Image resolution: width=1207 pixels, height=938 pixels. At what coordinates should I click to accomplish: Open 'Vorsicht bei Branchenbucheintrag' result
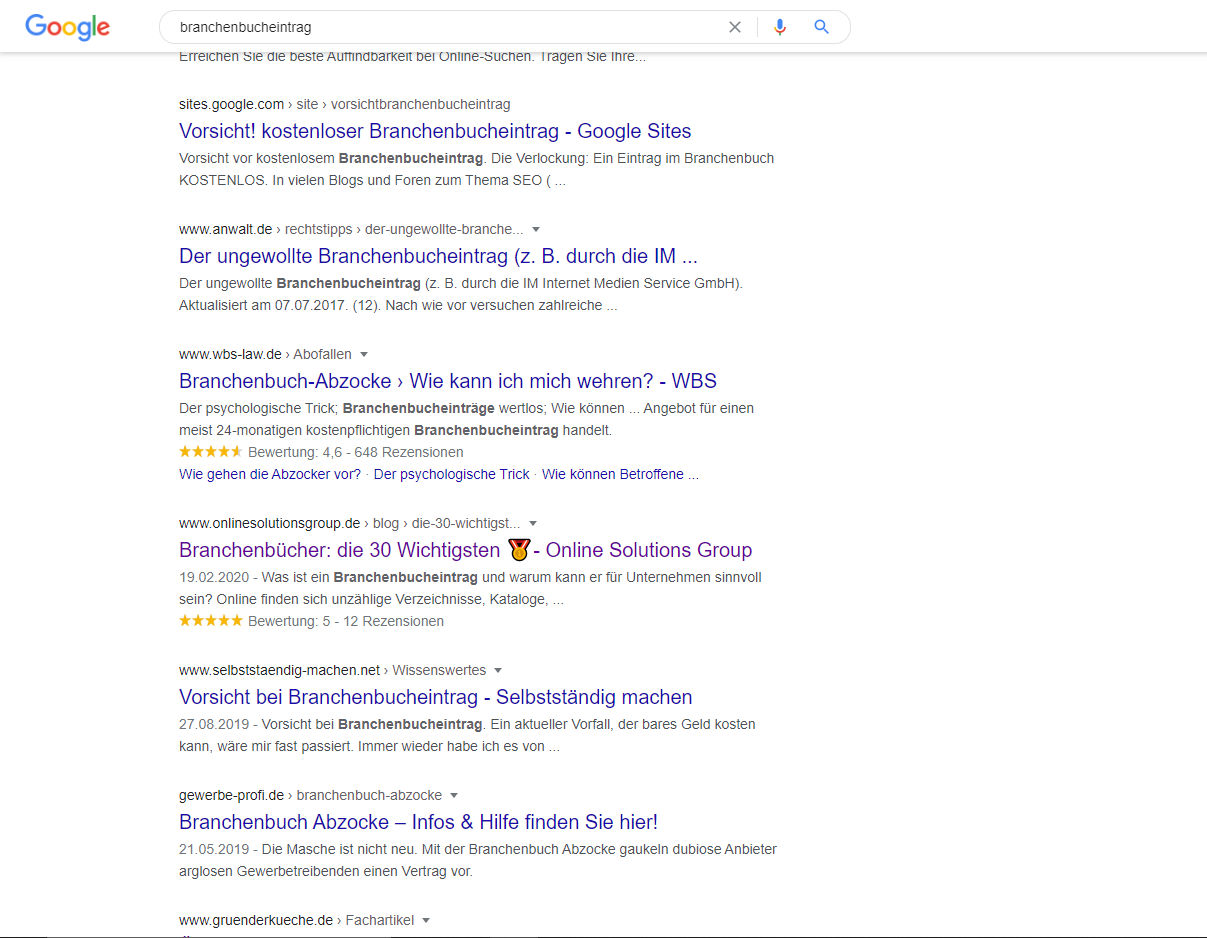click(435, 697)
